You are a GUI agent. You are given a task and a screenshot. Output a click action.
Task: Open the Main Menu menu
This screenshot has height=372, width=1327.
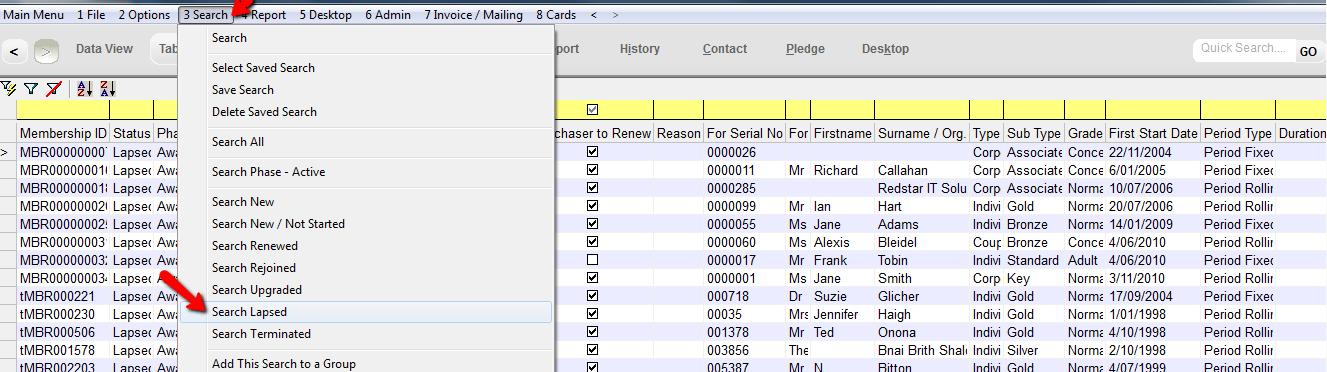[34, 15]
